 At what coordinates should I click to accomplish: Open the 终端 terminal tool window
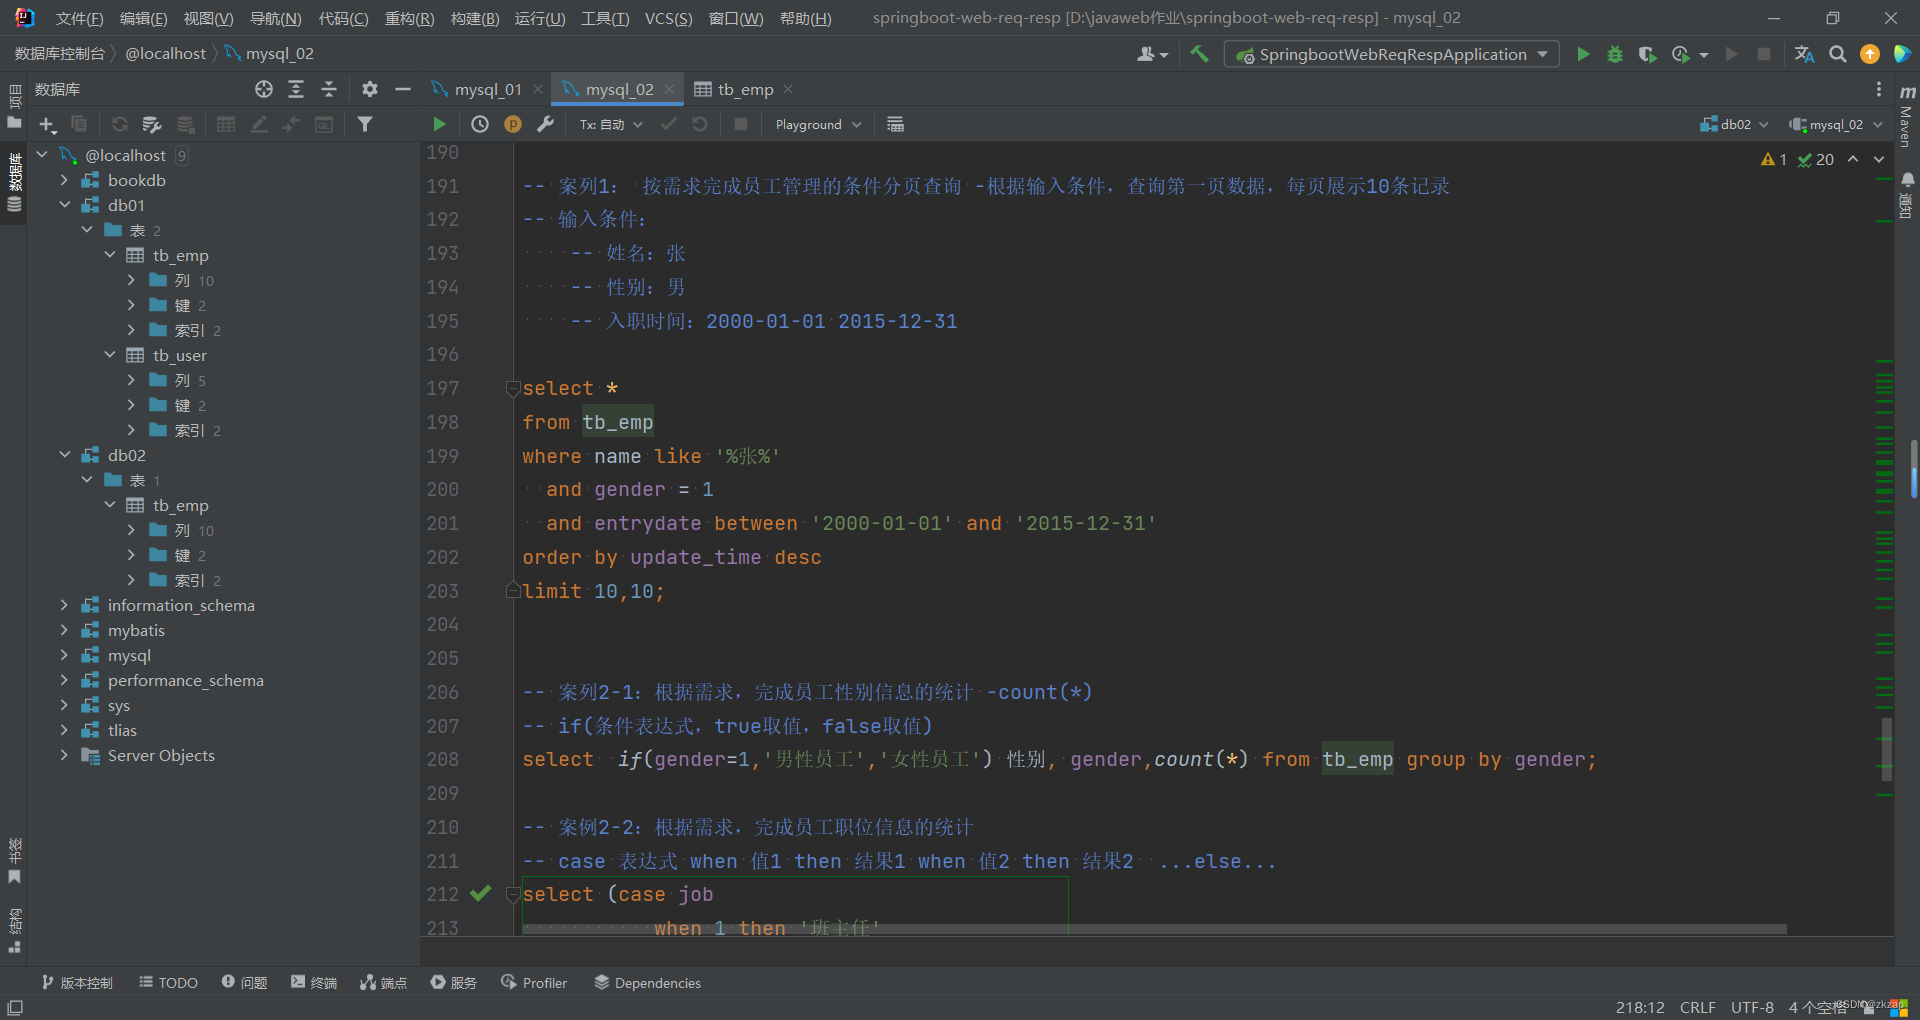point(314,983)
